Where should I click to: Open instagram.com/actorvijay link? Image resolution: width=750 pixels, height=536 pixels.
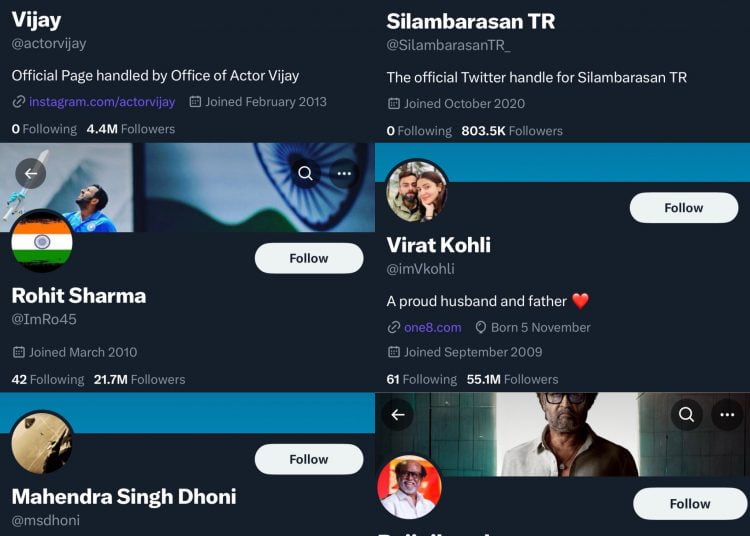(101, 102)
